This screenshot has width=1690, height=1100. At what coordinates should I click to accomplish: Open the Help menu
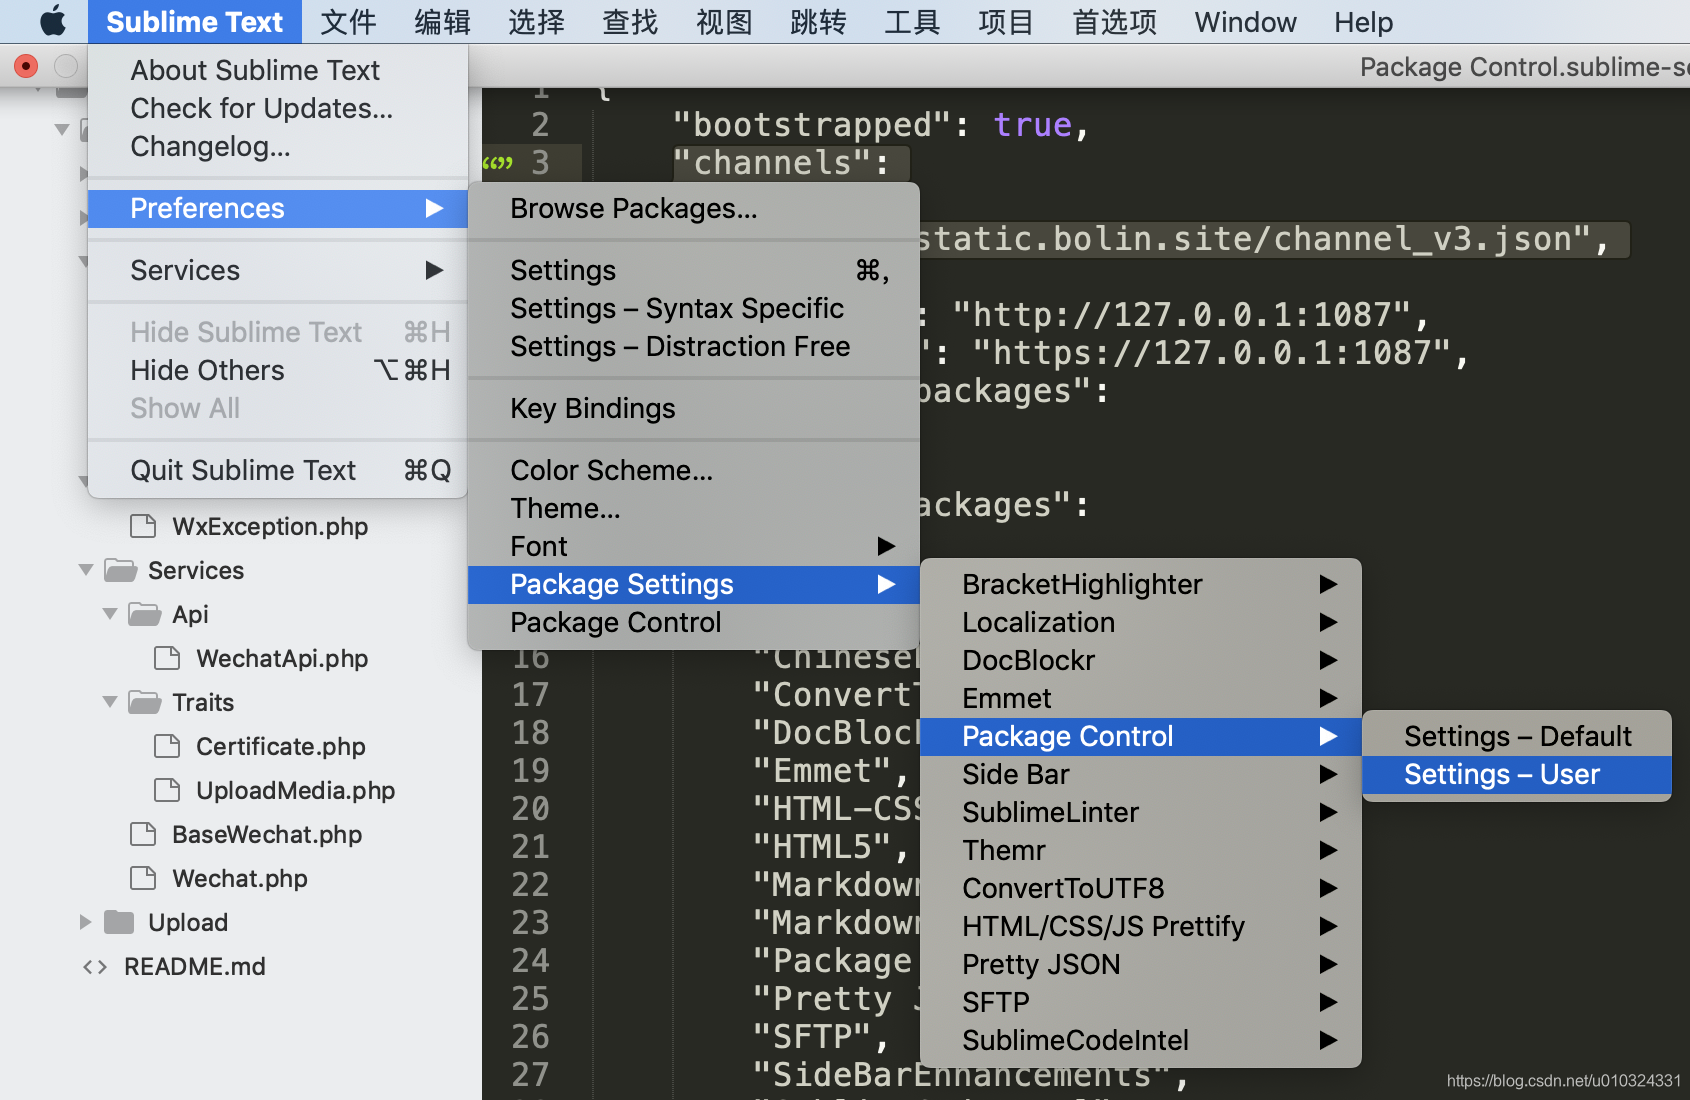(x=1363, y=21)
